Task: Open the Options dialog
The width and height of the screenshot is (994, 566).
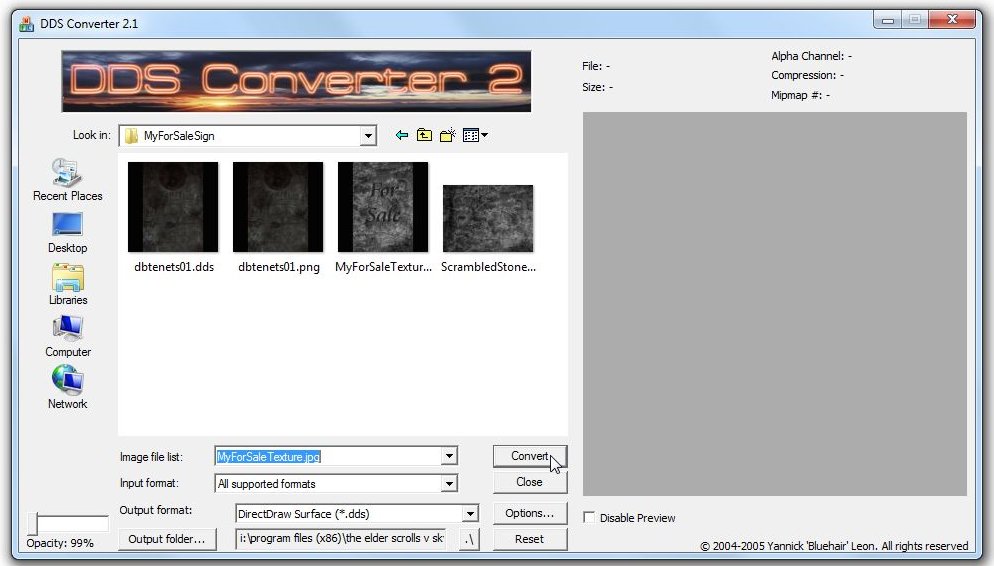Action: pos(530,513)
